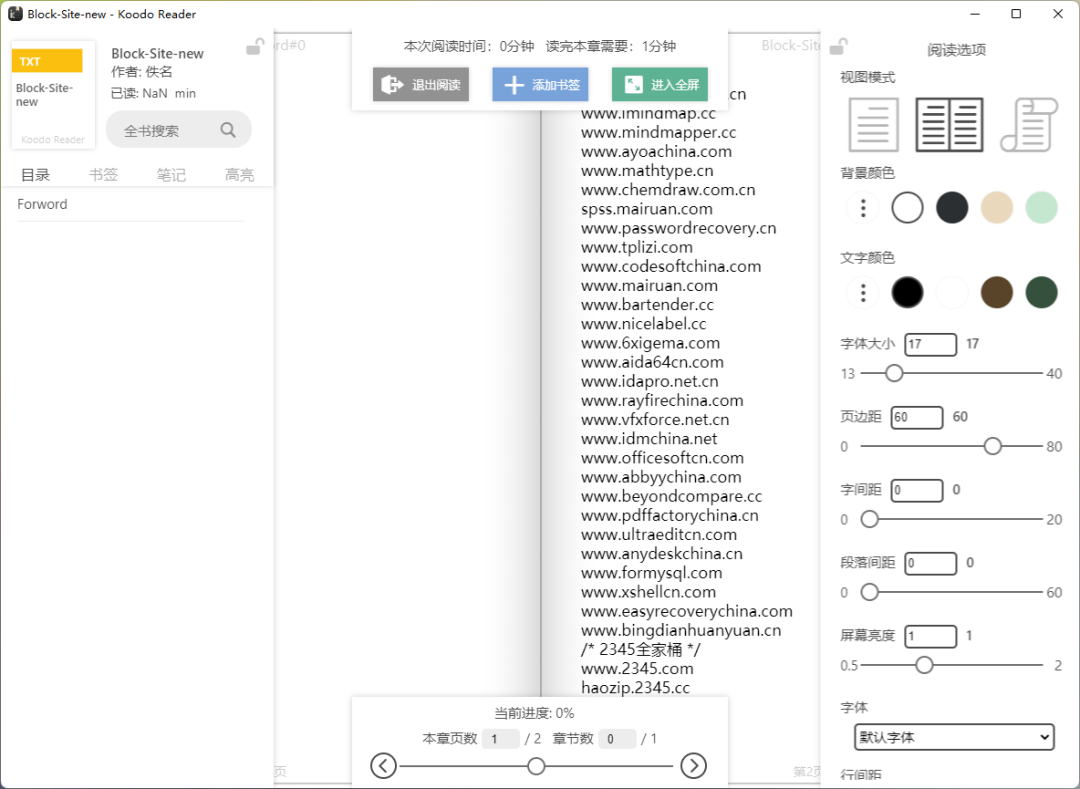Screen dimensions: 1080x789
Task: Open more text color options via three-dot icon
Action: pos(862,292)
